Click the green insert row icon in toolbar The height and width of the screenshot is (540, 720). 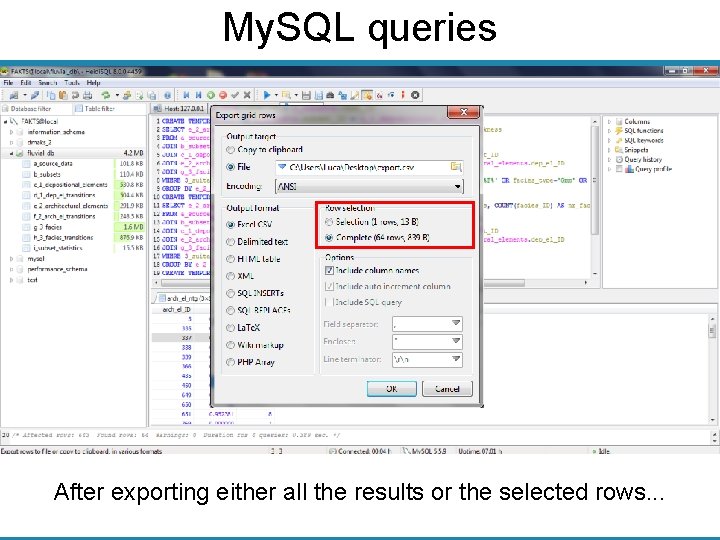[x=211, y=95]
